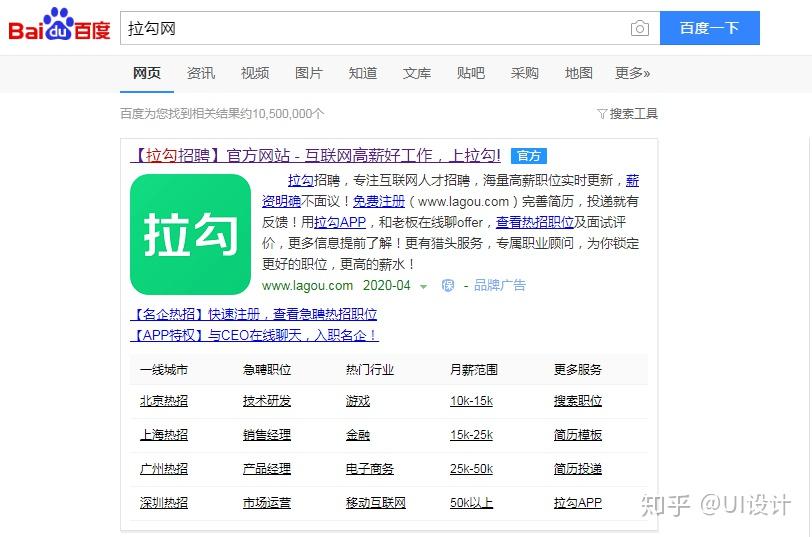Image resolution: width=812 pixels, height=537 pixels.
Task: Switch to the 资讯 tab
Action: [x=200, y=73]
